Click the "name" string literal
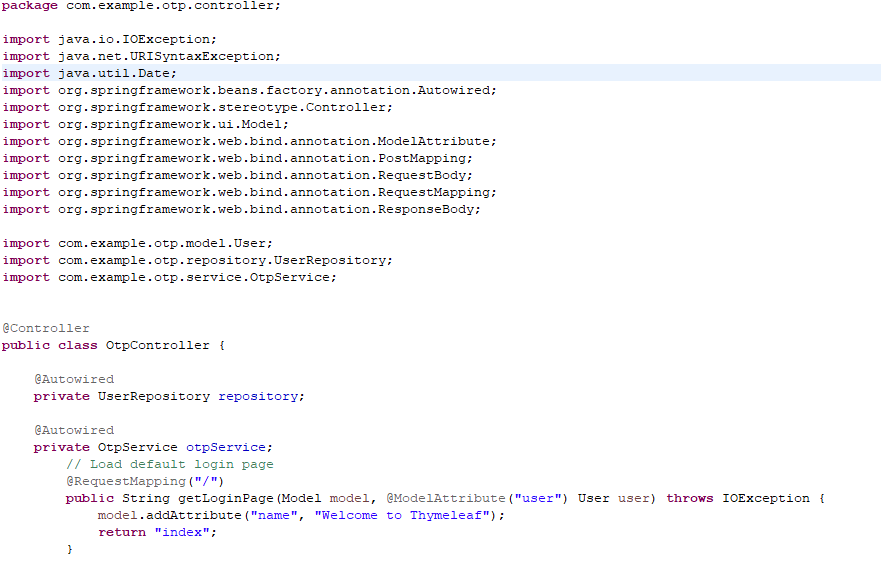Screen dimensions: 881x568 point(274,515)
